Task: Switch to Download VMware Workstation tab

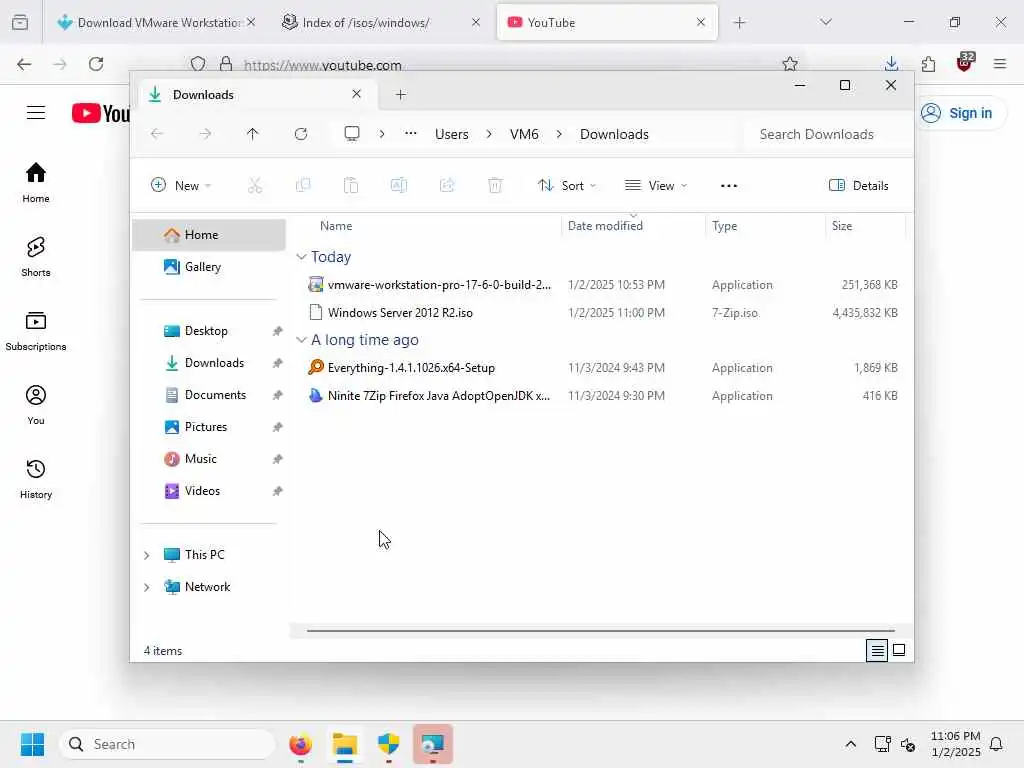Action: (157, 22)
